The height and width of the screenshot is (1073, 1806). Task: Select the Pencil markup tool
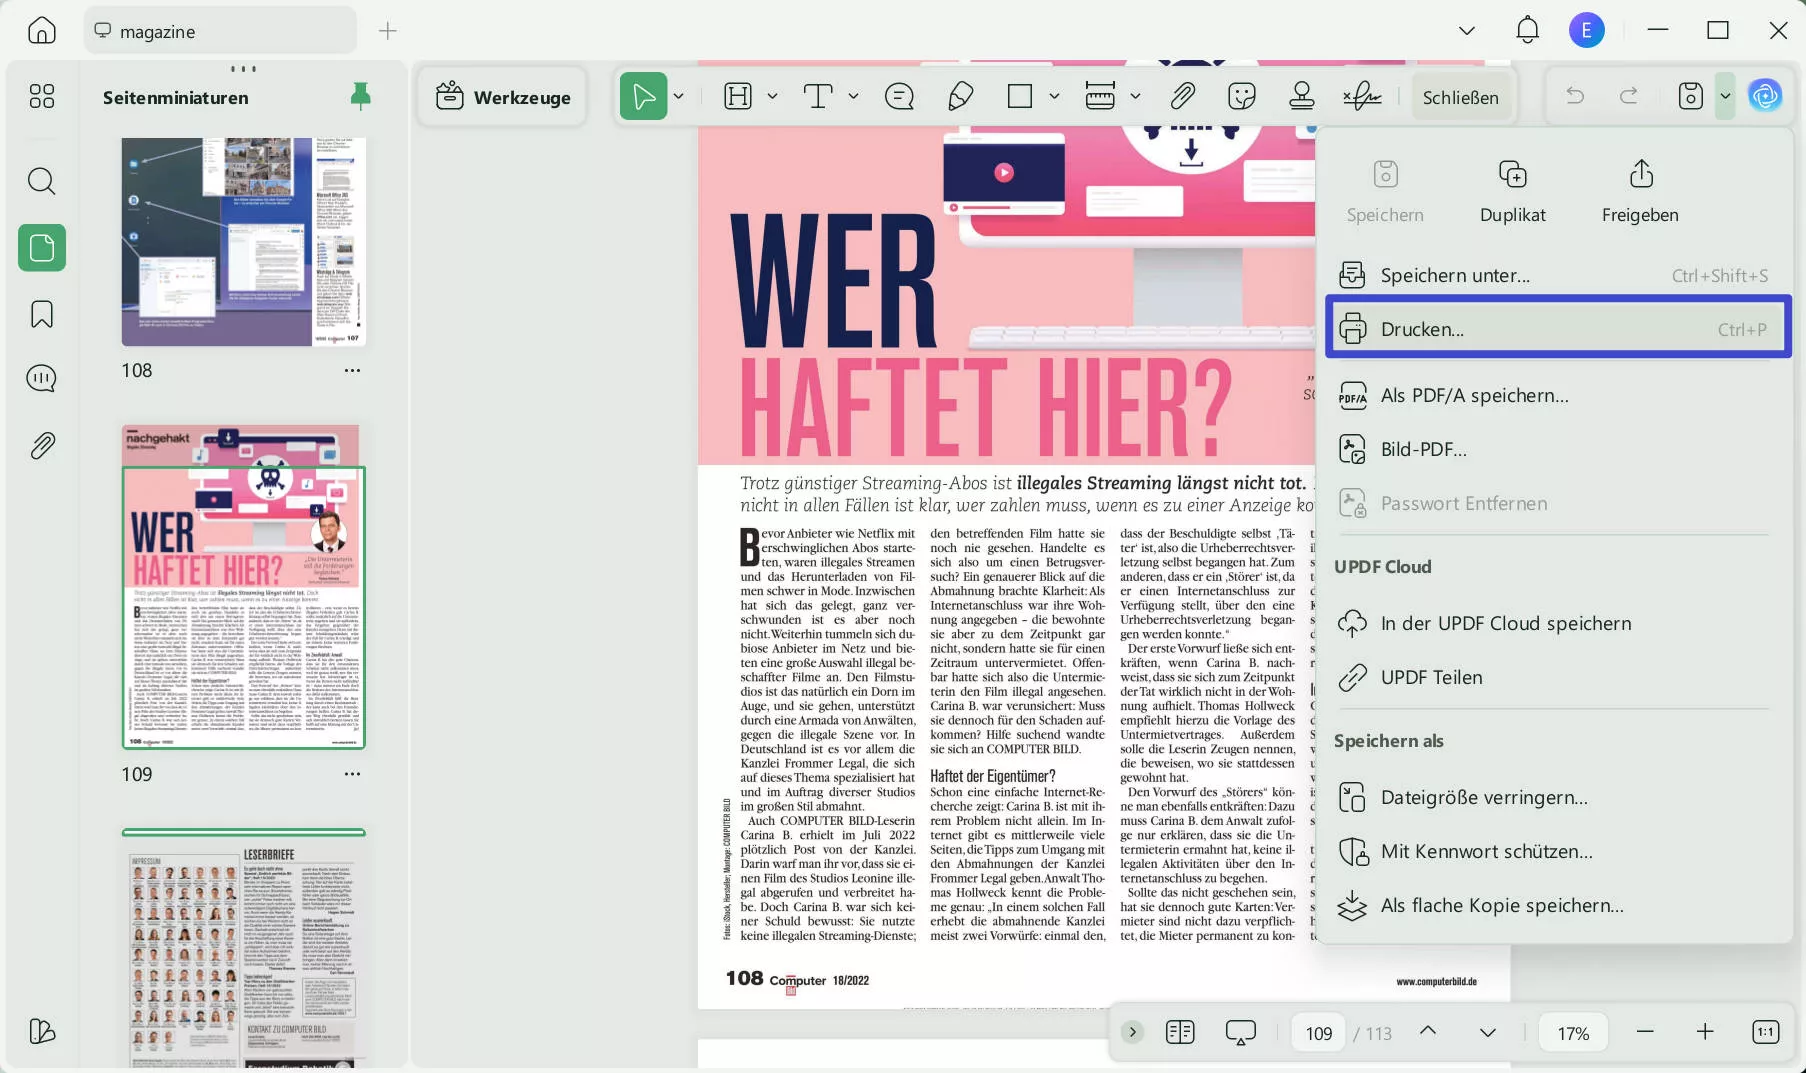click(960, 96)
